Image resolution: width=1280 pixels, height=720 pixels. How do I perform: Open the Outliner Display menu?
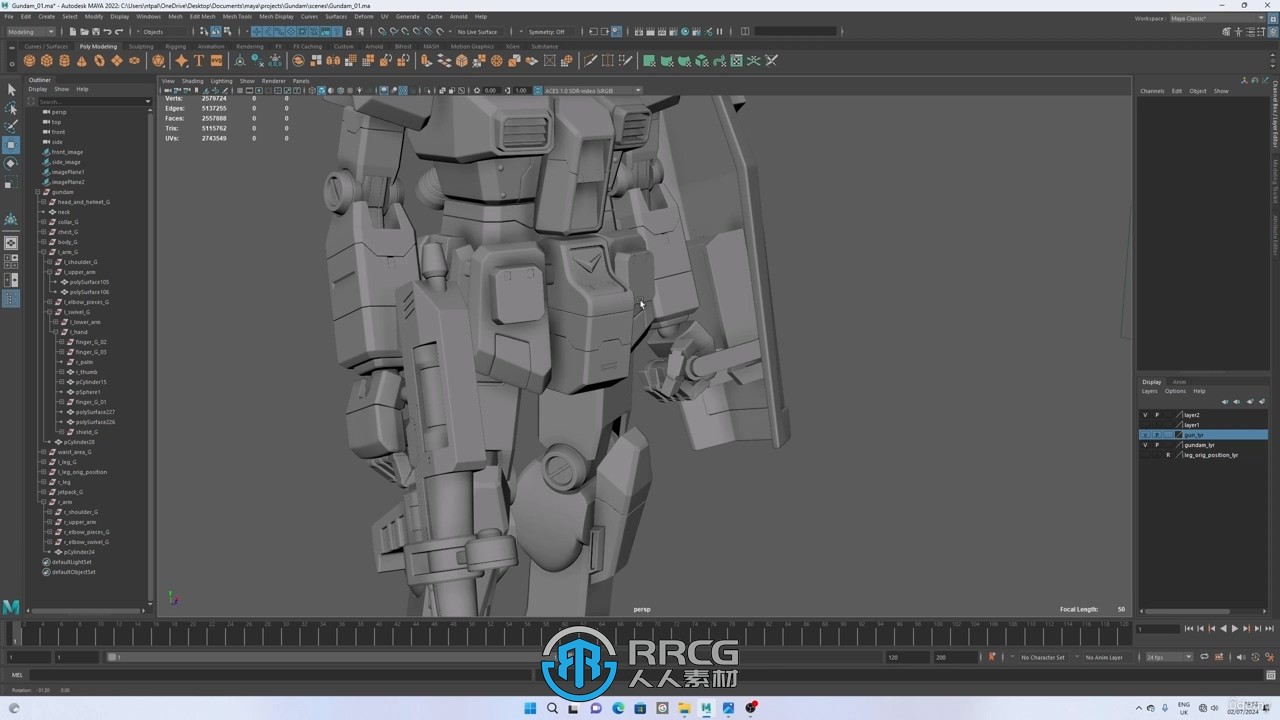click(x=37, y=89)
